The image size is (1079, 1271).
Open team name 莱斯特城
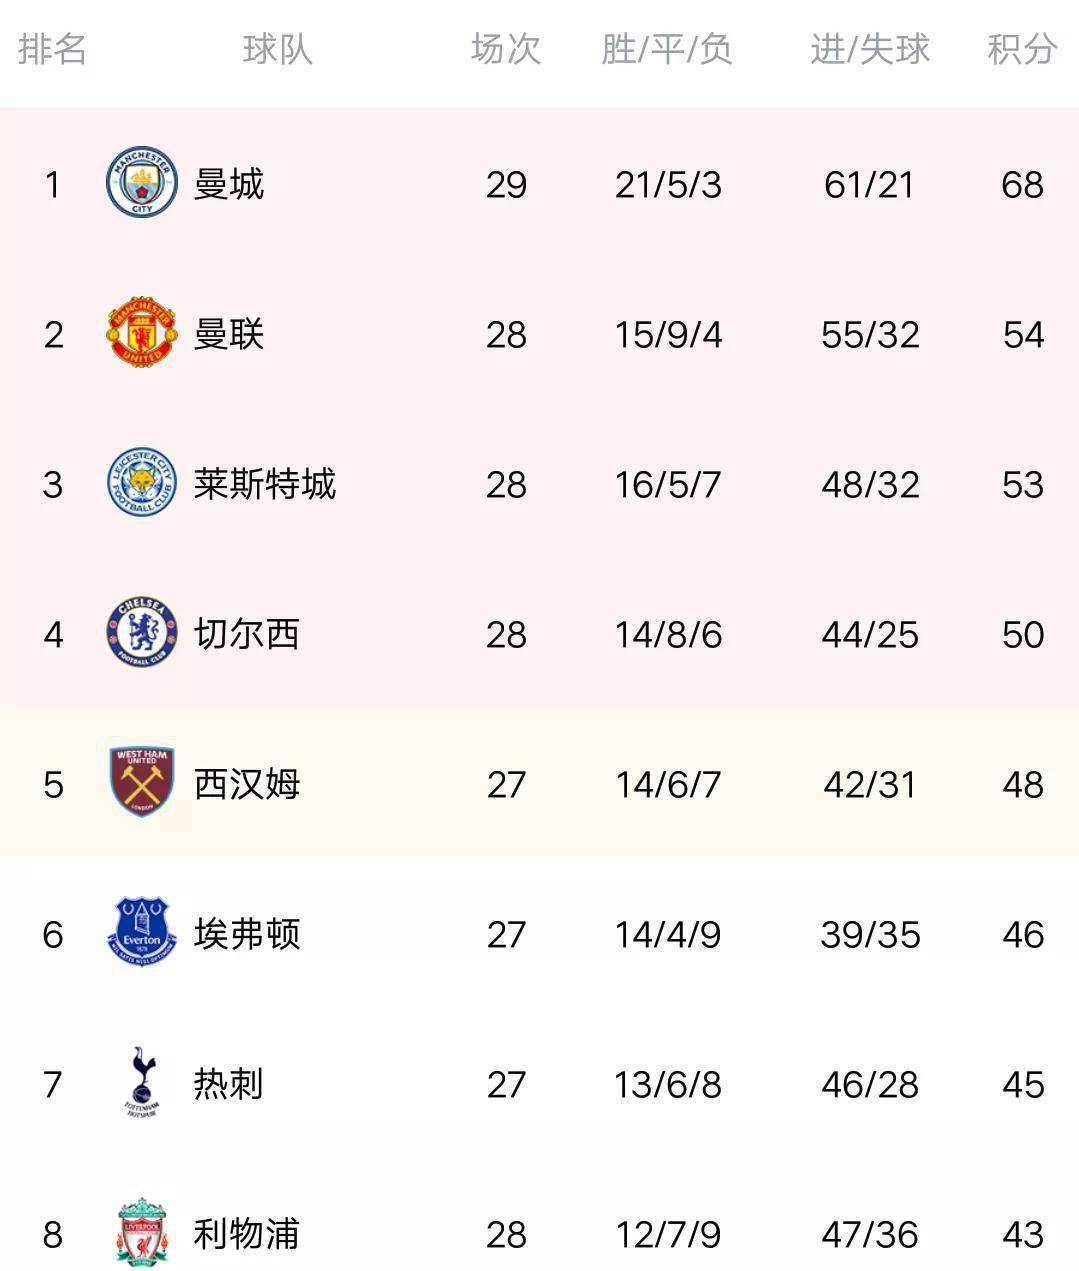(x=265, y=484)
